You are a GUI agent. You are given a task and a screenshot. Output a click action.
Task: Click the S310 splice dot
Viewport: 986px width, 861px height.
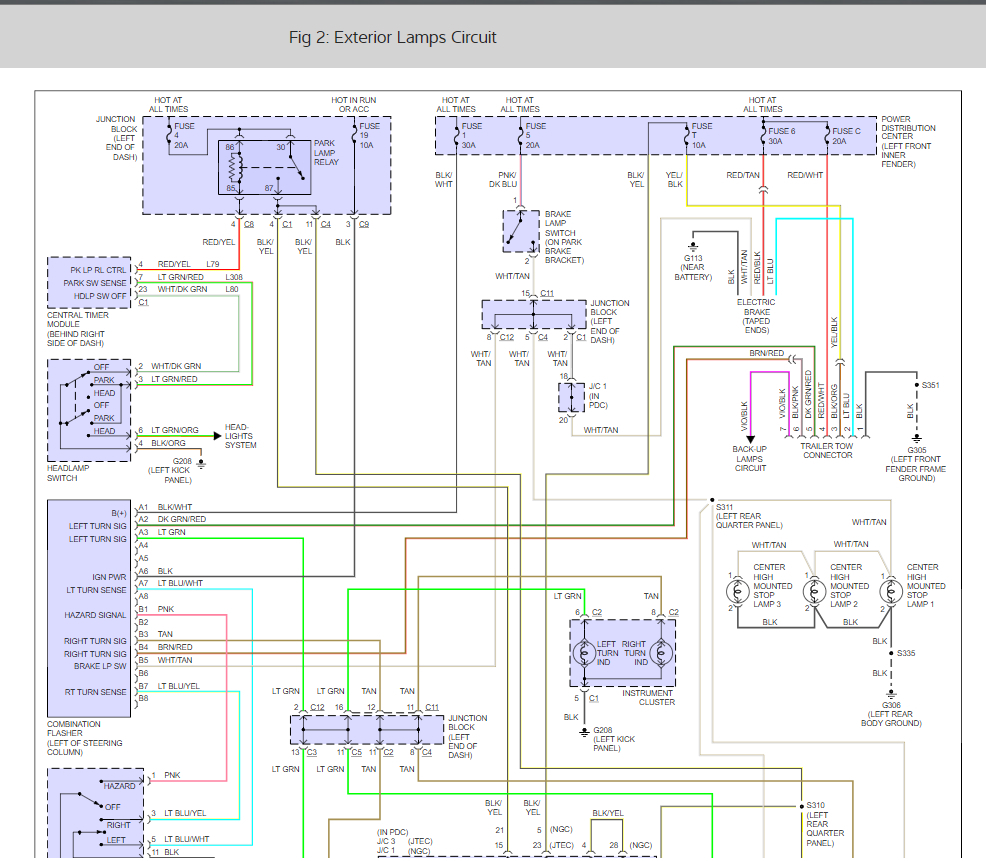pyautogui.click(x=802, y=806)
